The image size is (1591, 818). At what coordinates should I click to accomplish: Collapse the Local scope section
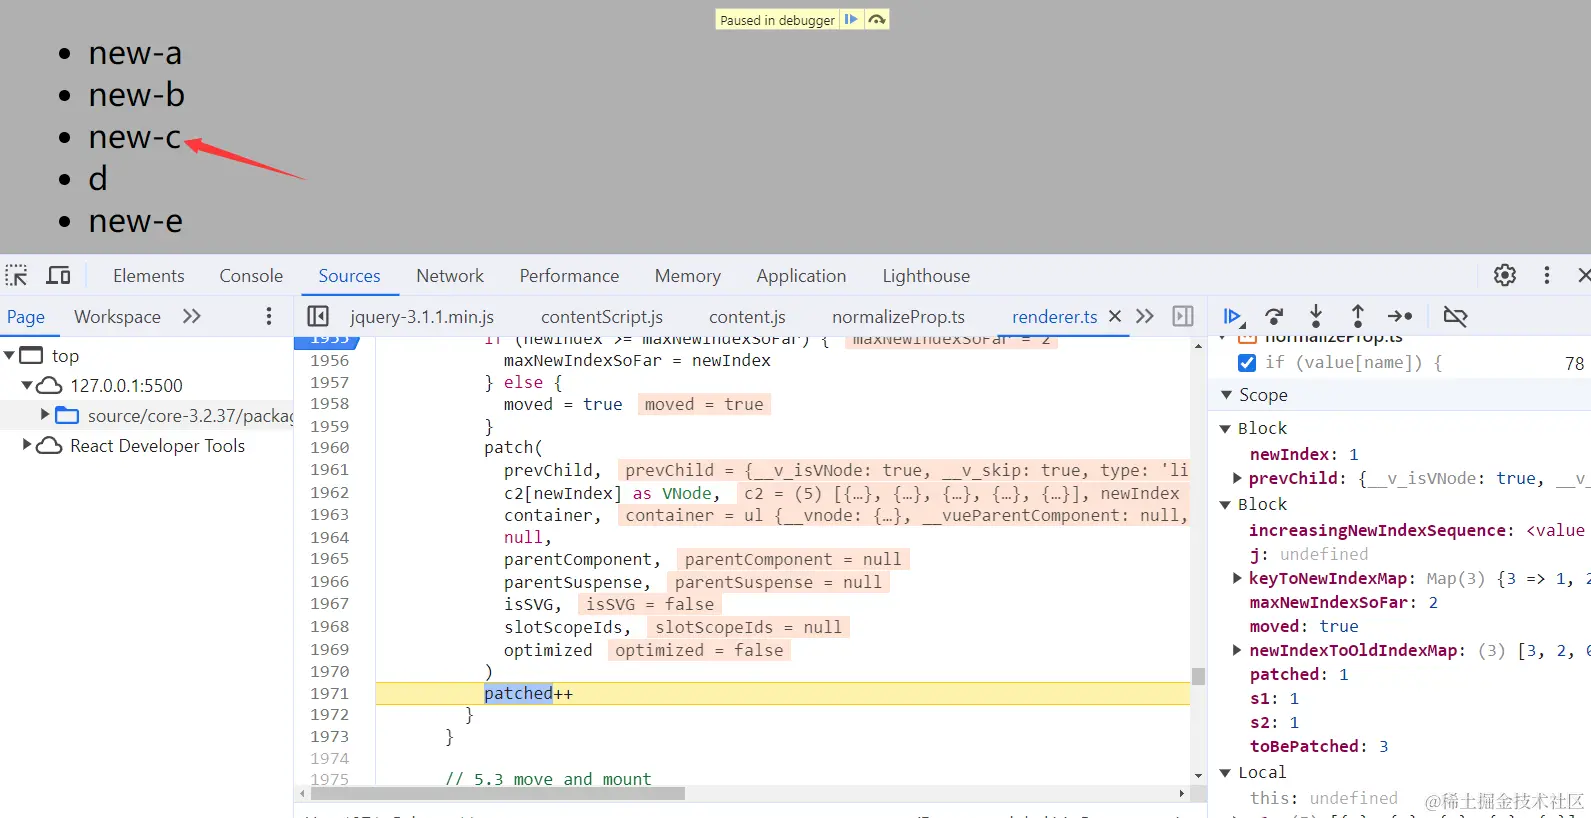(1224, 772)
